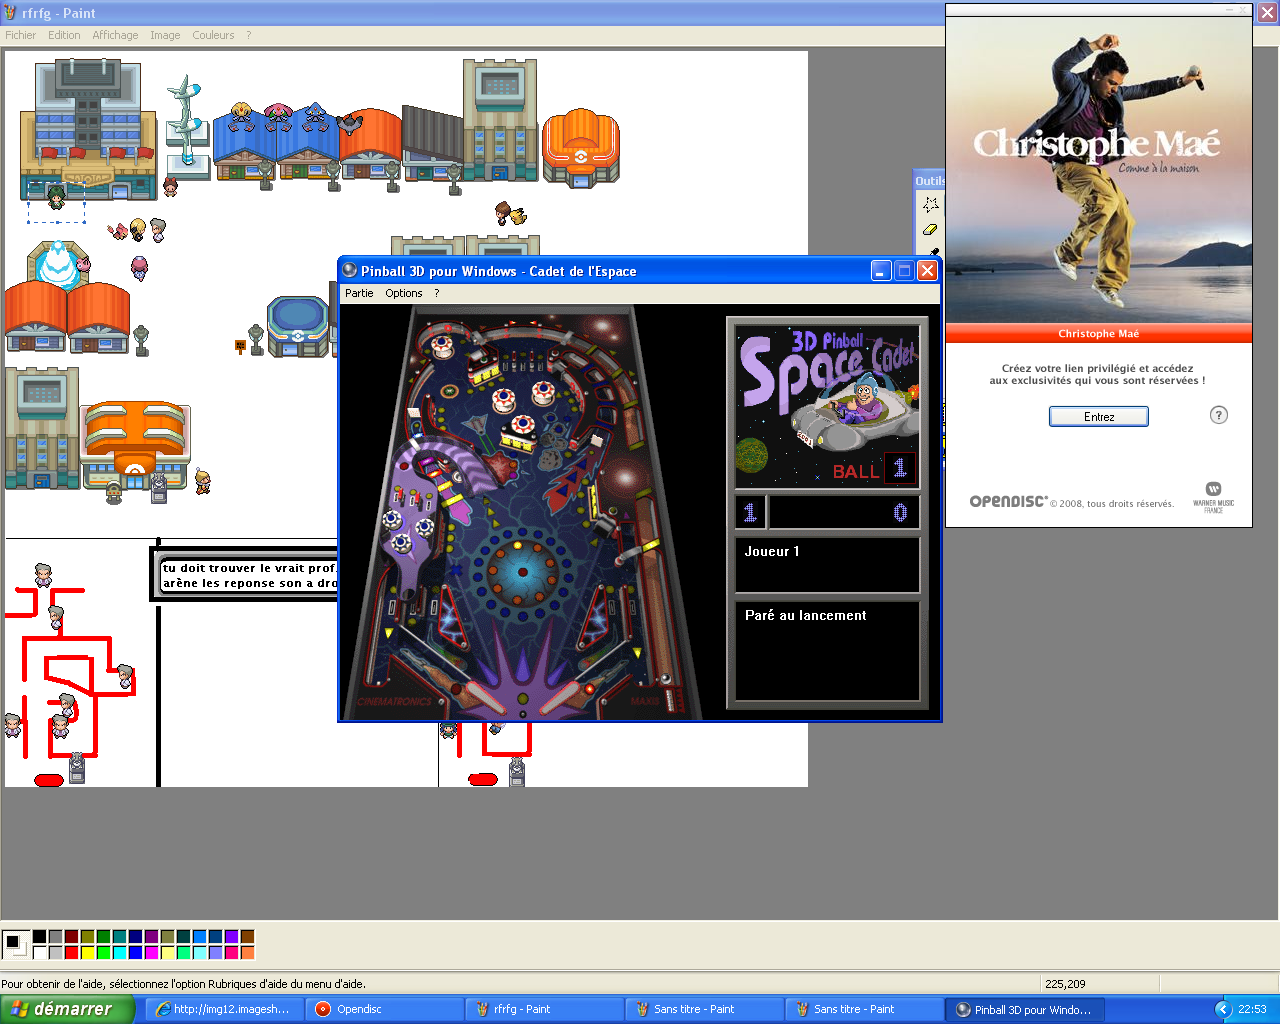
Task: Pick the white color swatch
Action: tap(39, 953)
